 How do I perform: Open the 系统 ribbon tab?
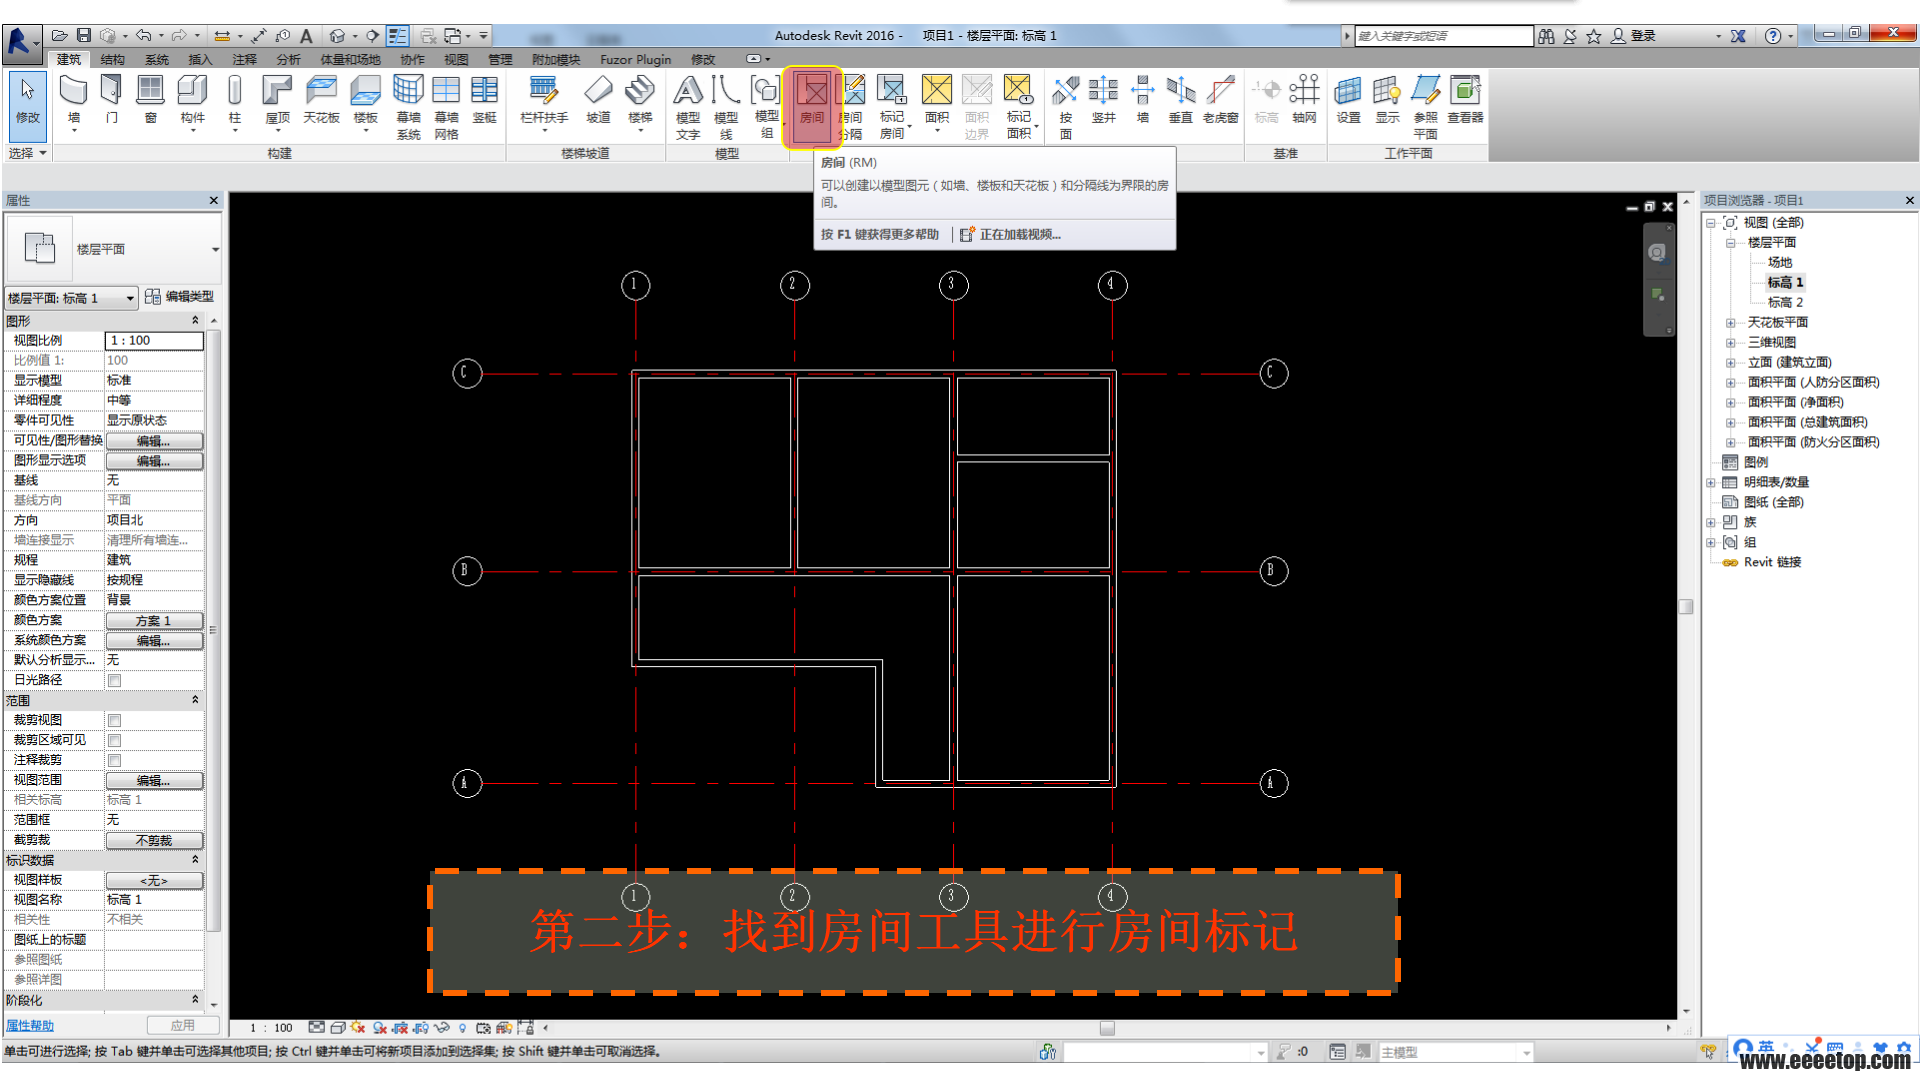[x=157, y=60]
